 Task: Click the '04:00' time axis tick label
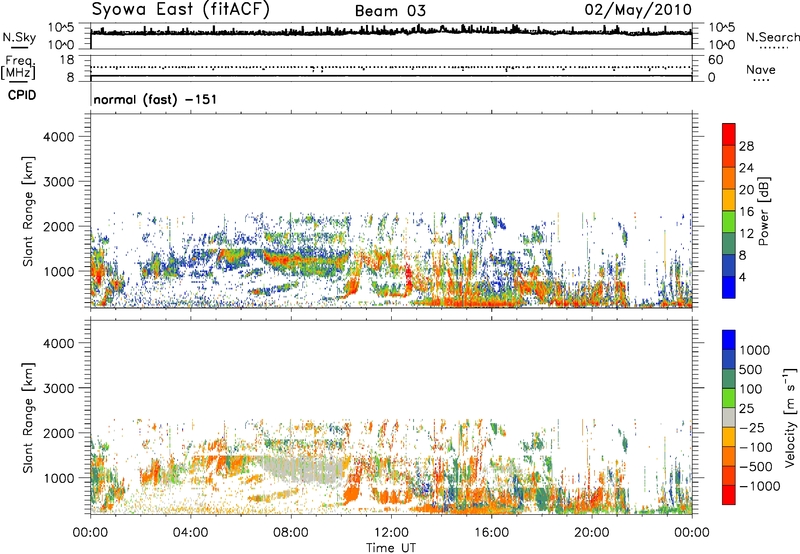click(190, 533)
